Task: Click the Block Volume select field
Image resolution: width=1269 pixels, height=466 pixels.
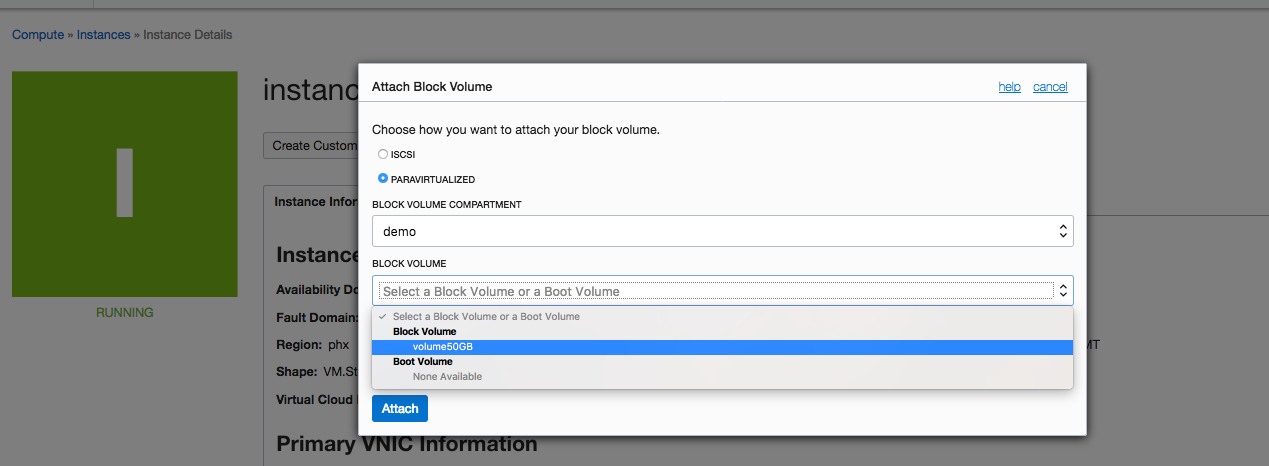Action: 715,291
